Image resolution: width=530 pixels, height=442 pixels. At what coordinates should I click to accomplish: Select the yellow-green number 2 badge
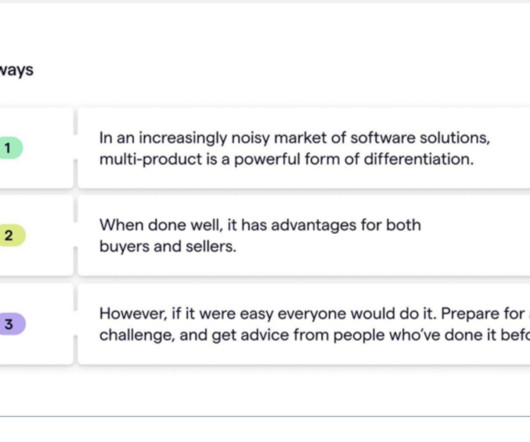(12, 235)
